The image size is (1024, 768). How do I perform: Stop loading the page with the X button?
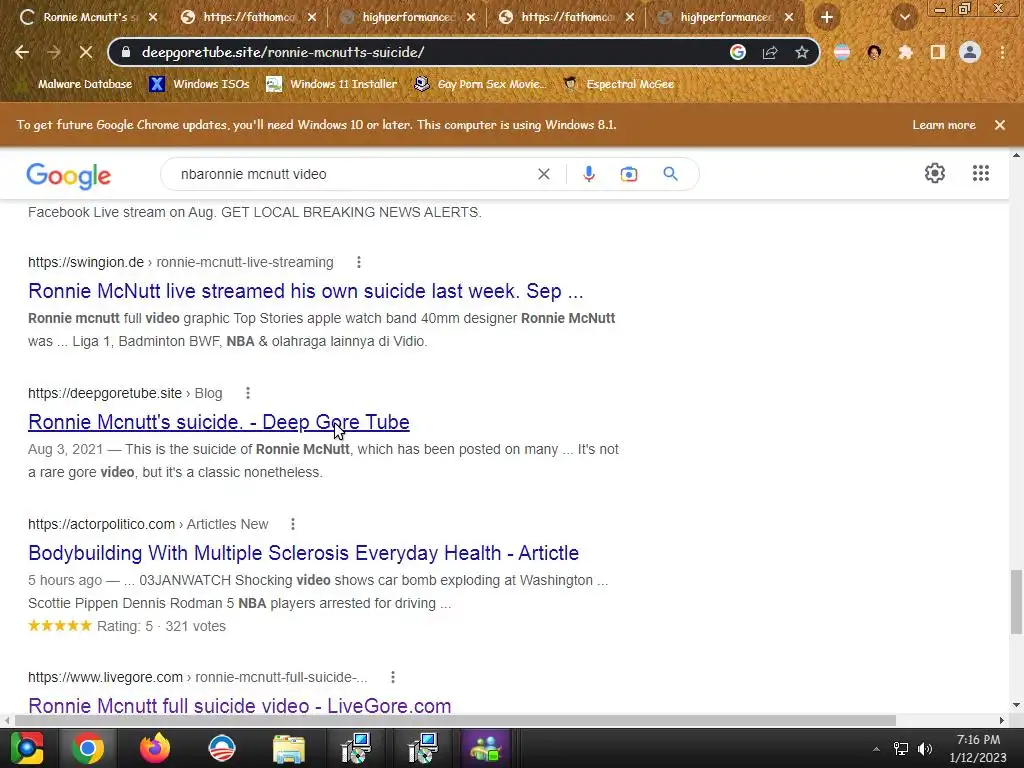[86, 52]
